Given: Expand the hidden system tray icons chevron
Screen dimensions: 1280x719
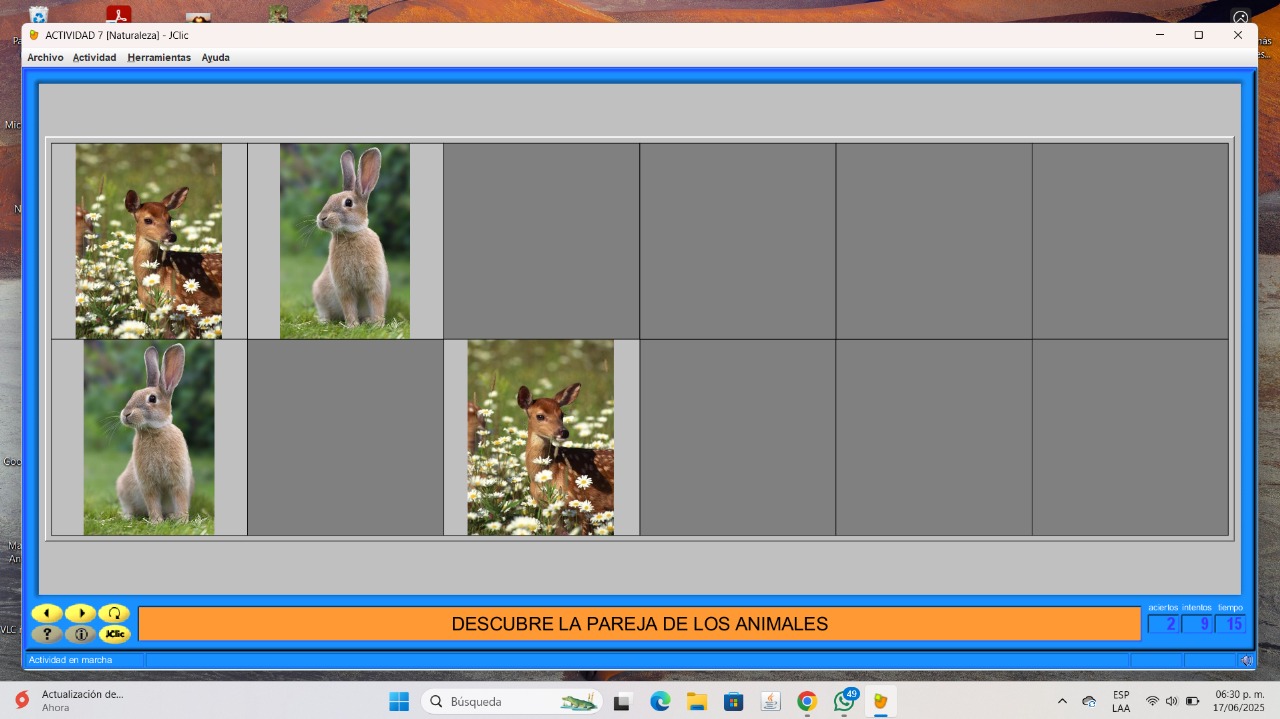Looking at the screenshot, I should (x=1062, y=702).
